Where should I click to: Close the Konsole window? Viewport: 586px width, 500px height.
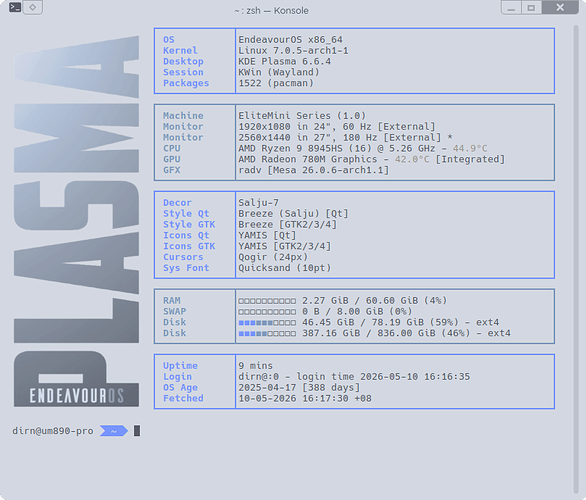tap(560, 7)
